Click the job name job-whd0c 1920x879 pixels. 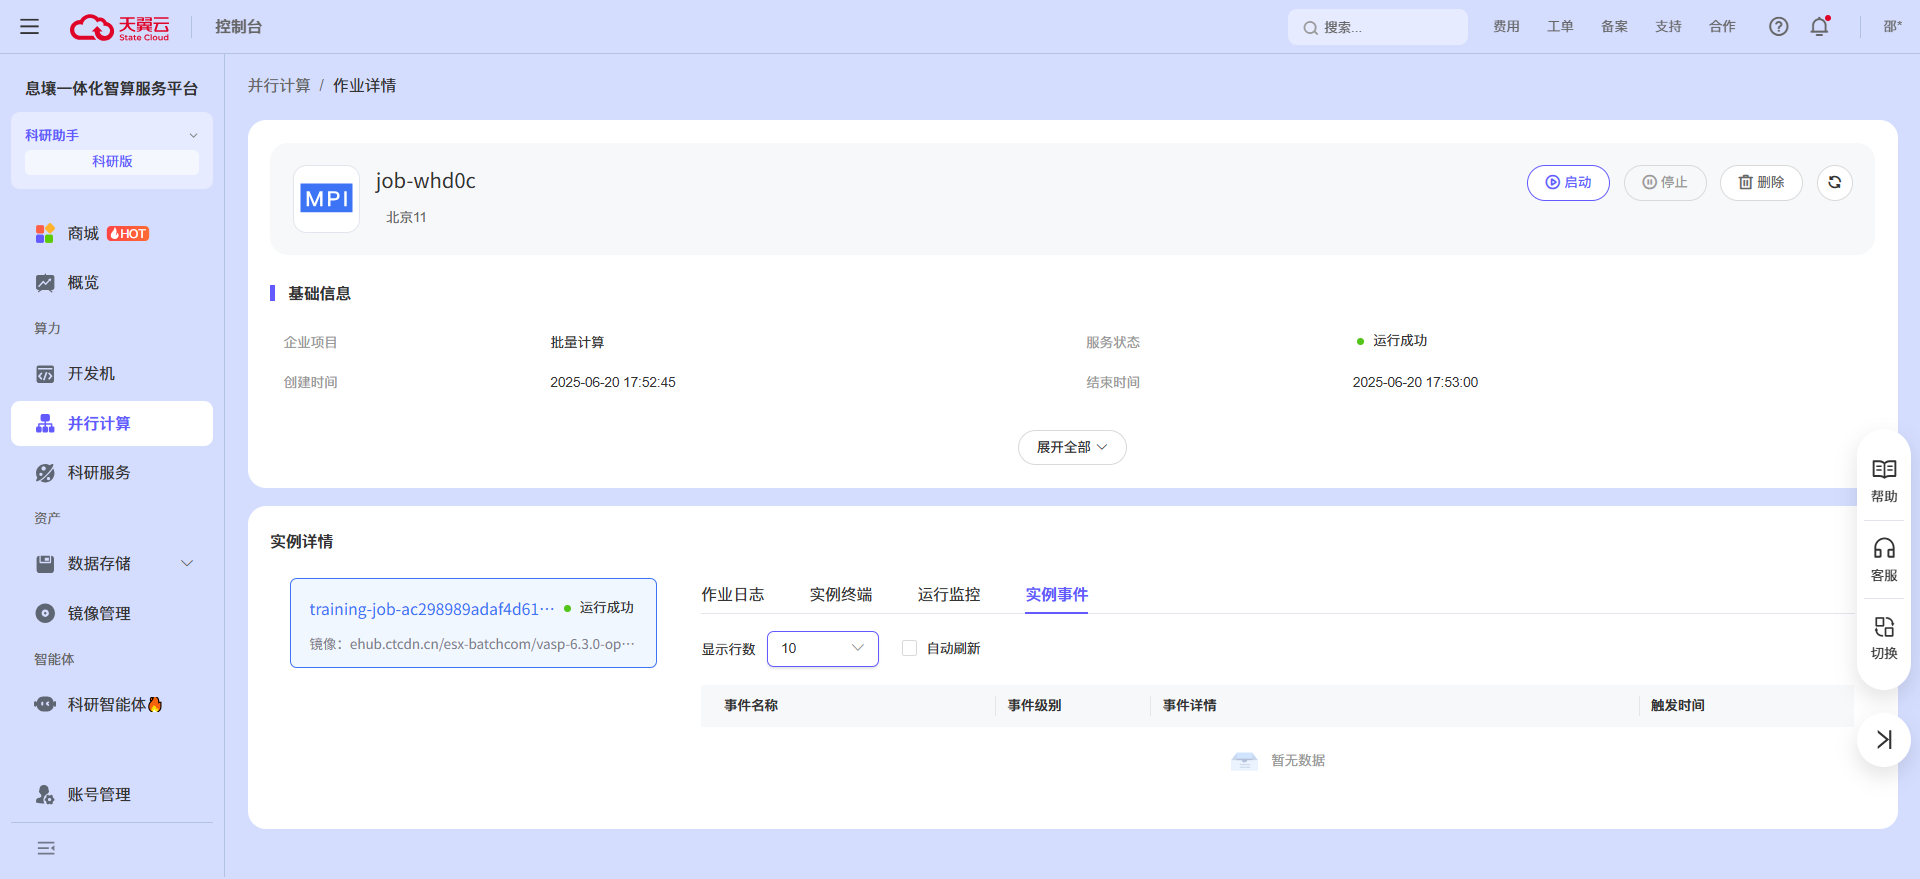pyautogui.click(x=425, y=181)
